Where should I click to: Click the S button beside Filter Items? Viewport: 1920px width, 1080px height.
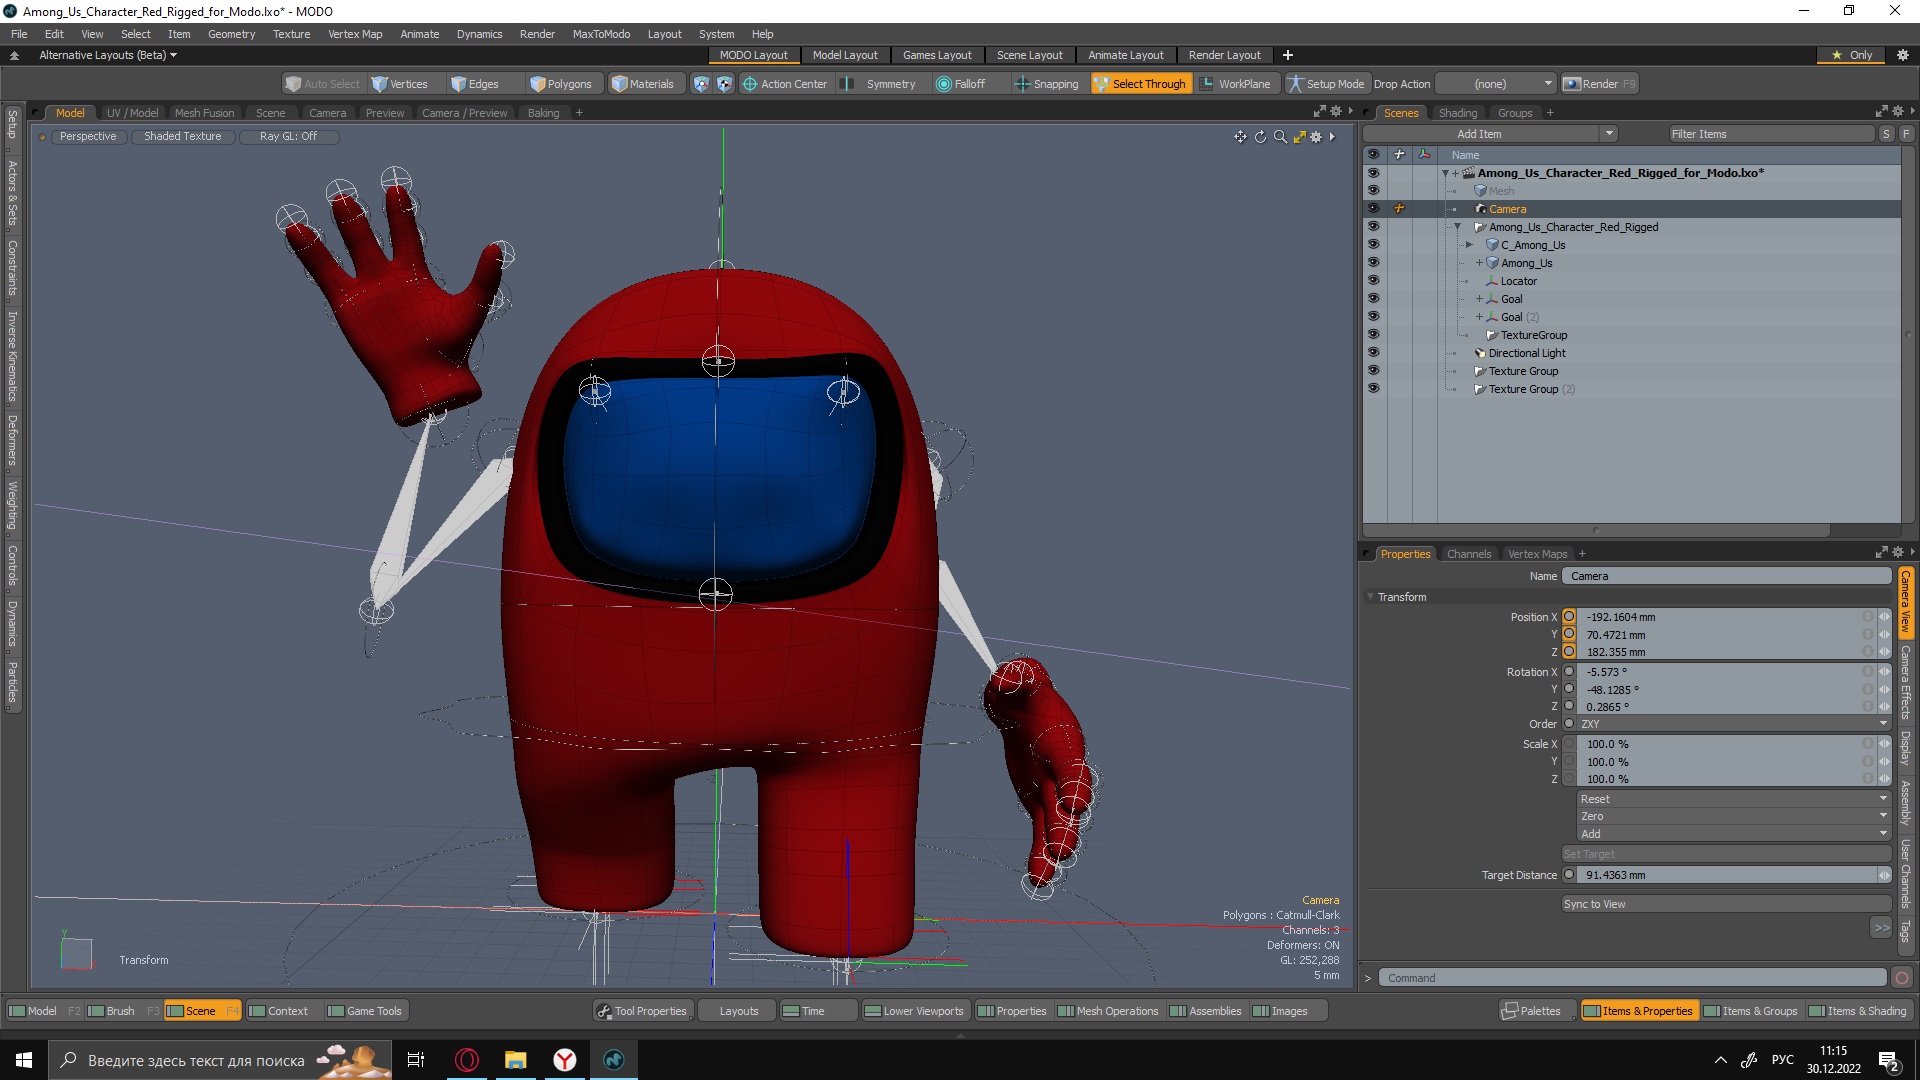(x=1886, y=134)
